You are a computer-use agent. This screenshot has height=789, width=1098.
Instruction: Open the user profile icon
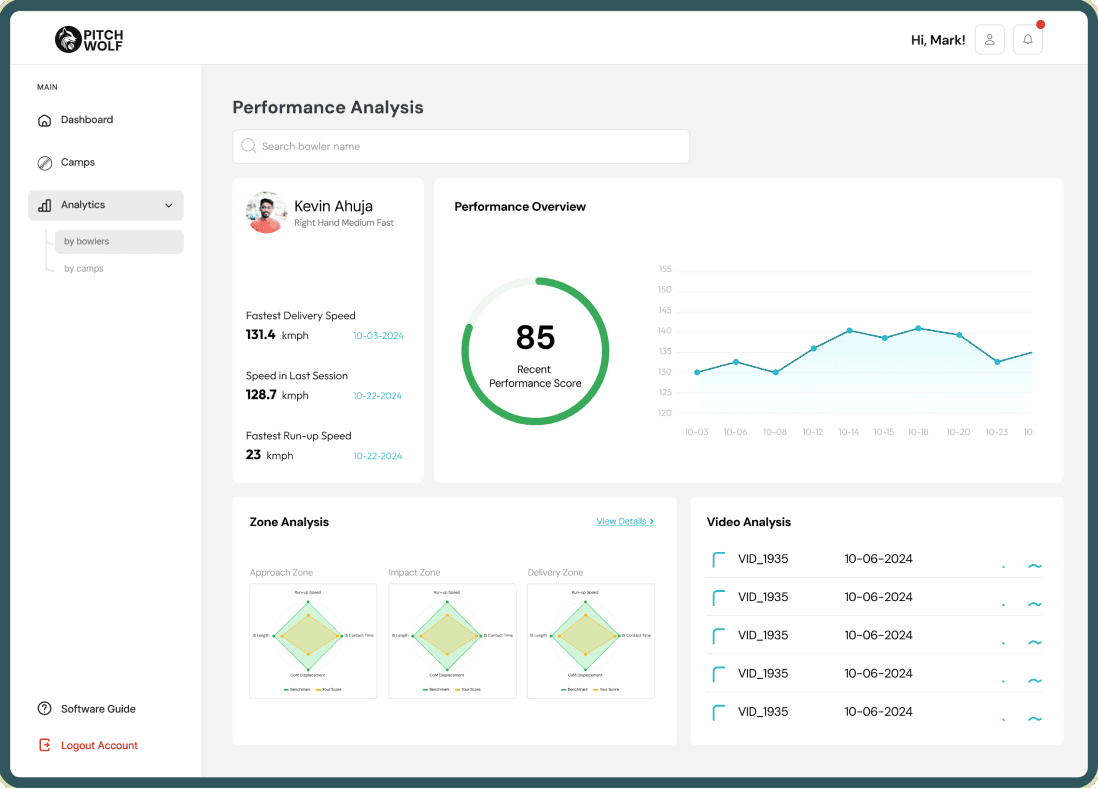pyautogui.click(x=989, y=40)
